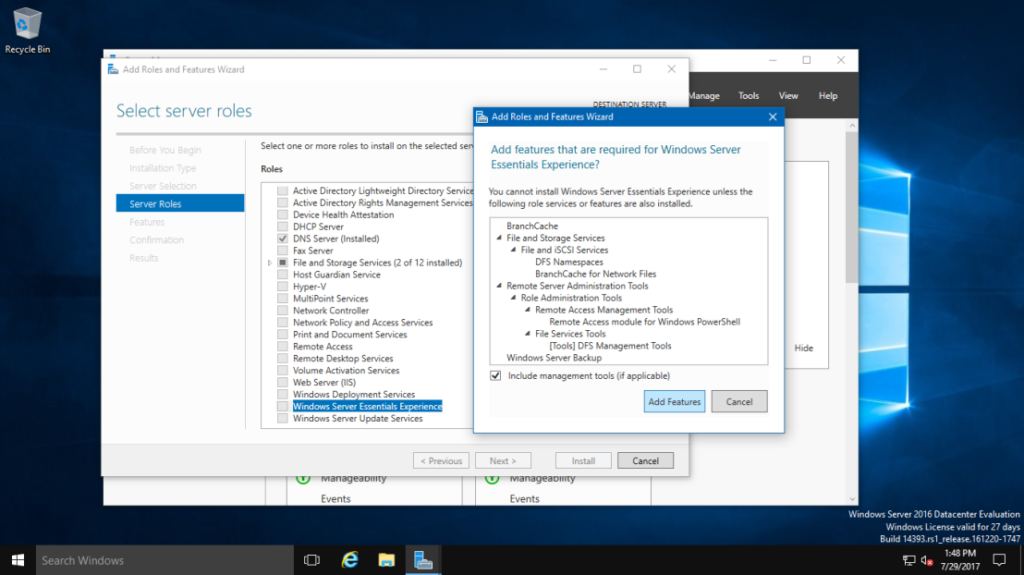Viewport: 1024px width, 575px height.
Task: Check Windows Server Update Services role
Action: click(x=282, y=418)
